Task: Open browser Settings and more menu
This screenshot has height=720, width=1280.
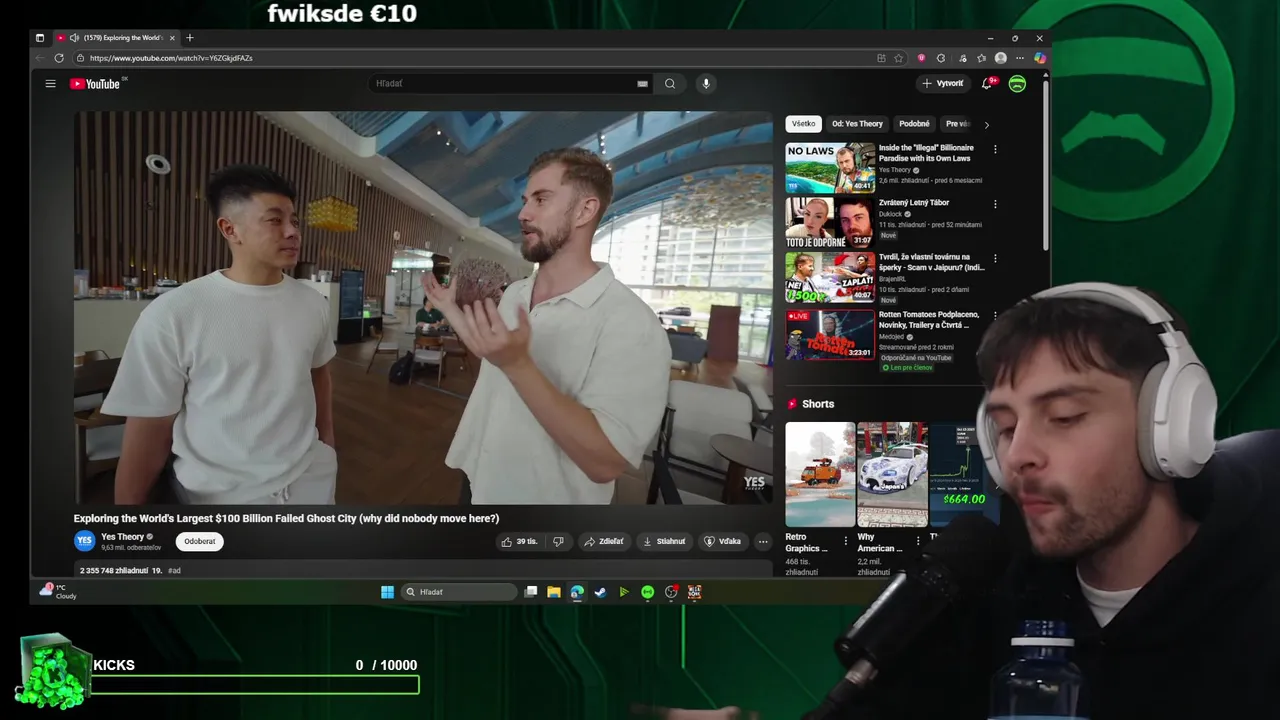Action: click(1020, 58)
